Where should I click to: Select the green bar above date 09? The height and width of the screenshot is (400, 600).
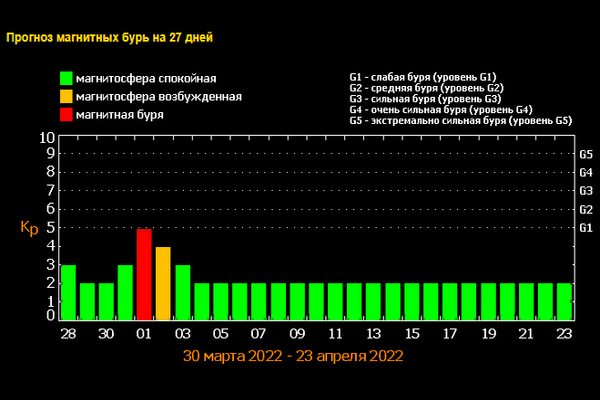[297, 302]
